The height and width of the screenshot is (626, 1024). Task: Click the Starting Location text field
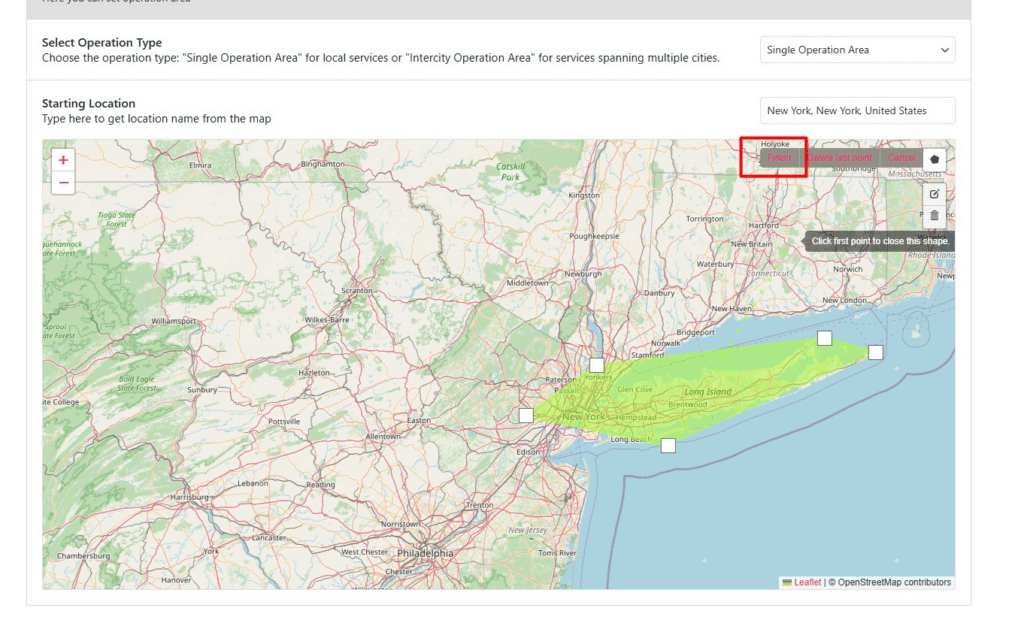[x=857, y=110]
